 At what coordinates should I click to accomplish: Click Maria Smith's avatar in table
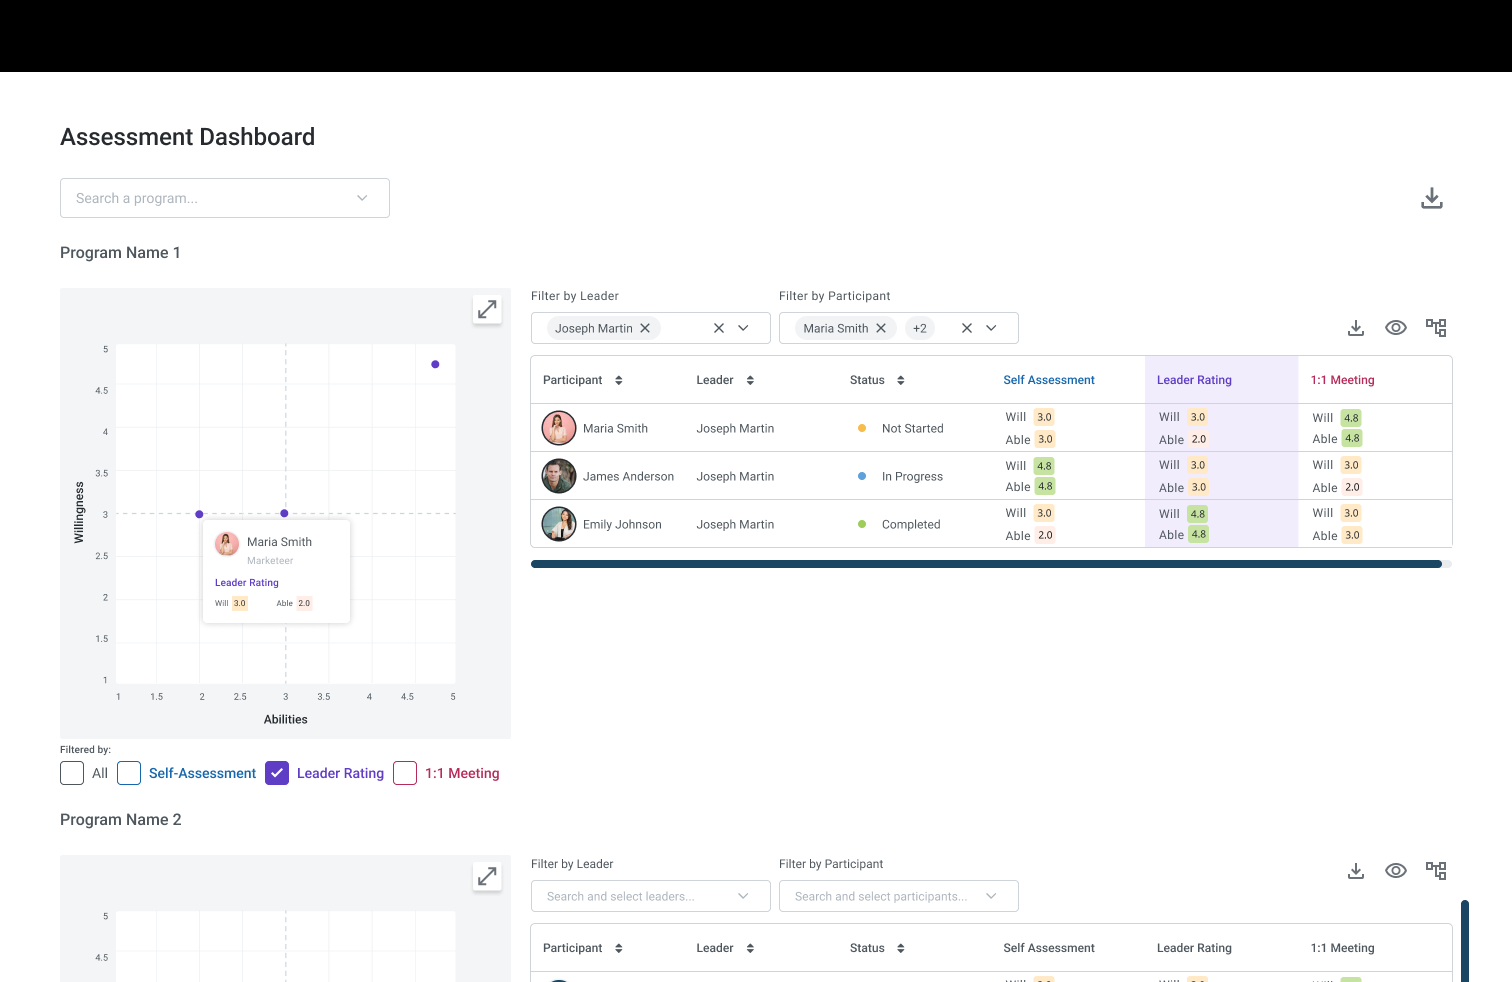pyautogui.click(x=559, y=428)
